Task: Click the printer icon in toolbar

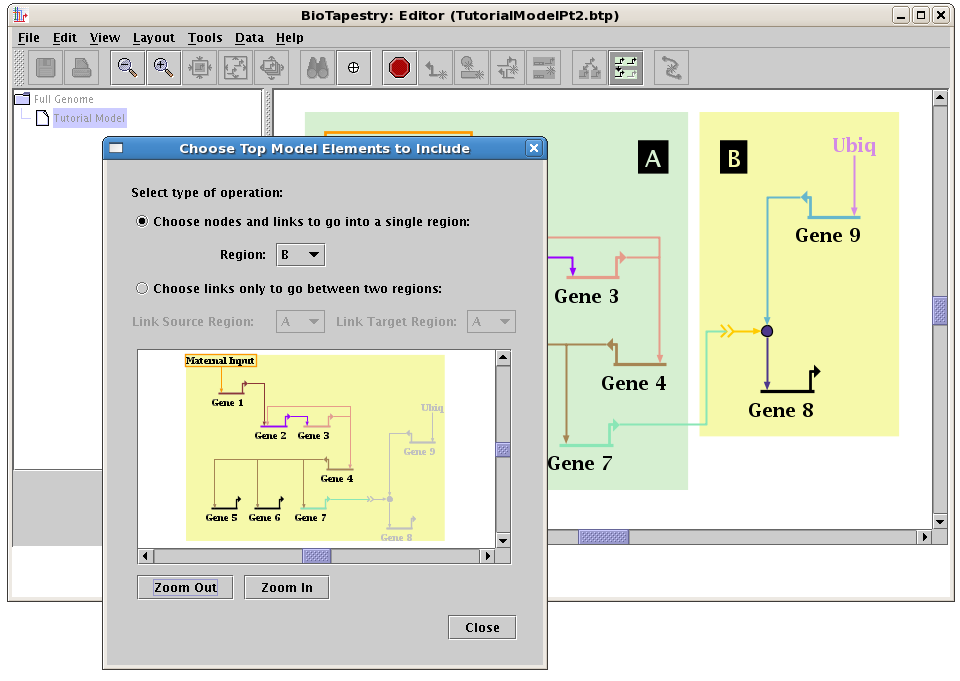Action: (80, 68)
